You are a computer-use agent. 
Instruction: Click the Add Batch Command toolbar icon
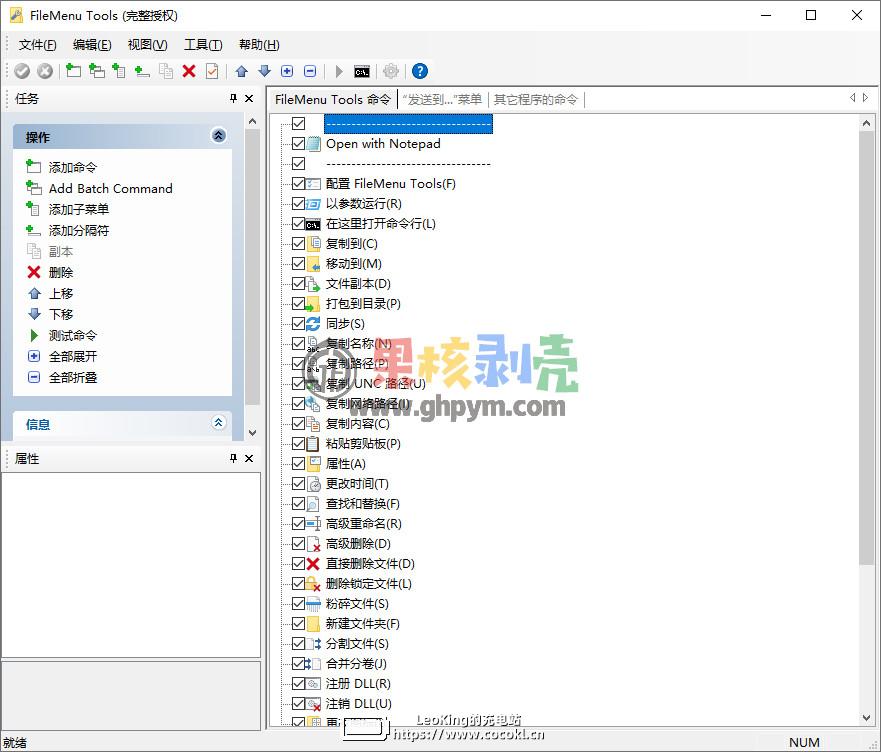[97, 71]
